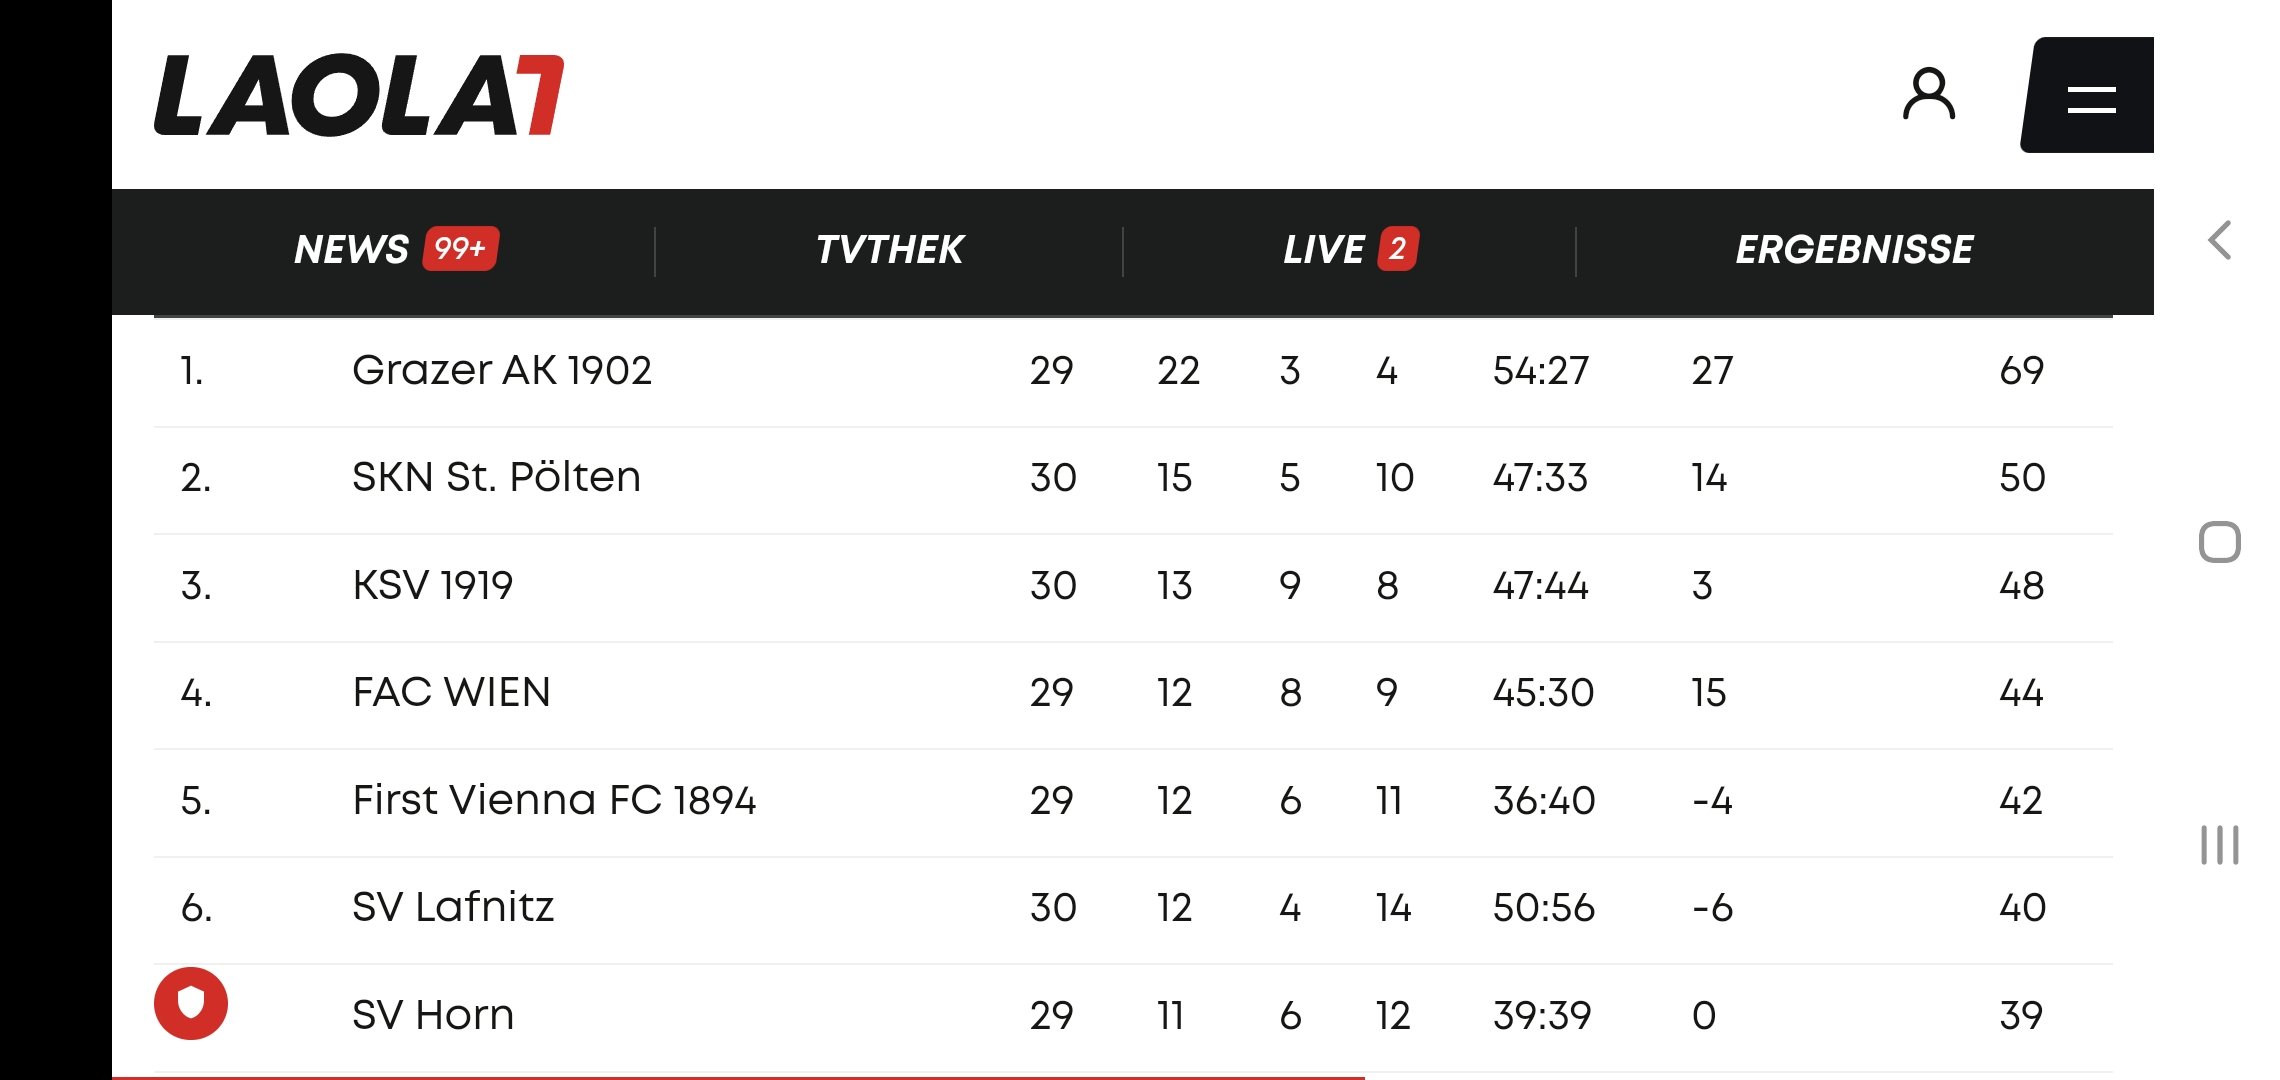Tap the 99+ news notification badge

[x=461, y=248]
